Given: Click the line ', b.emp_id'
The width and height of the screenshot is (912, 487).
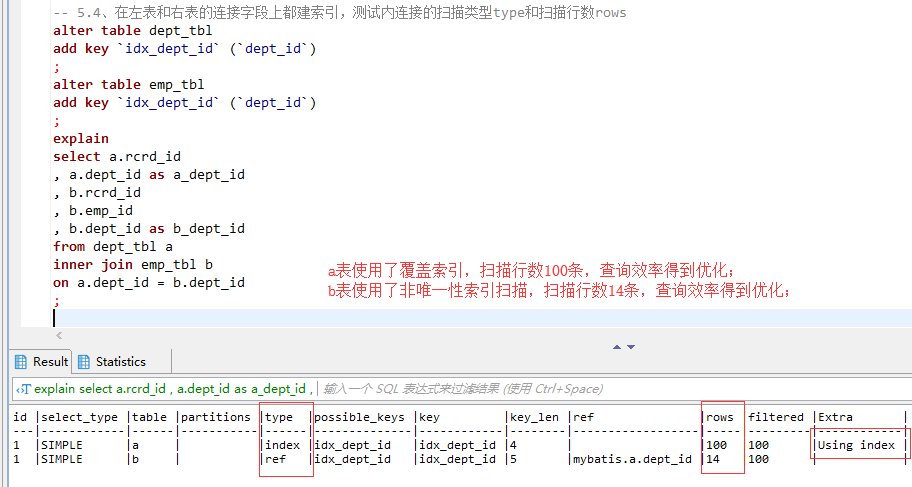Looking at the screenshot, I should [93, 211].
